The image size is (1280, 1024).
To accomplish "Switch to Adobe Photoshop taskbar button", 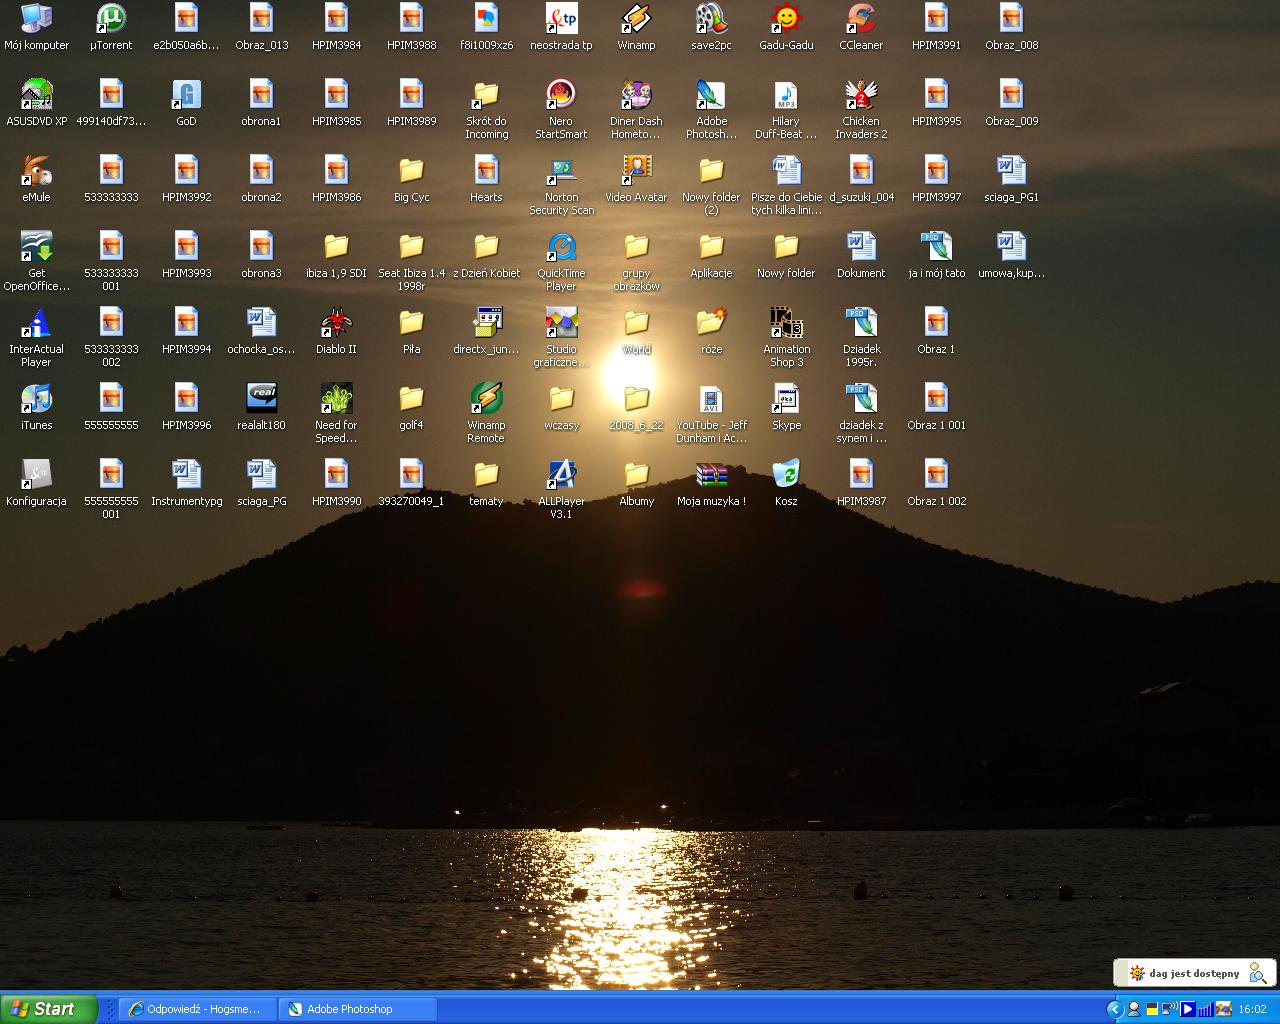I will tap(357, 1009).
